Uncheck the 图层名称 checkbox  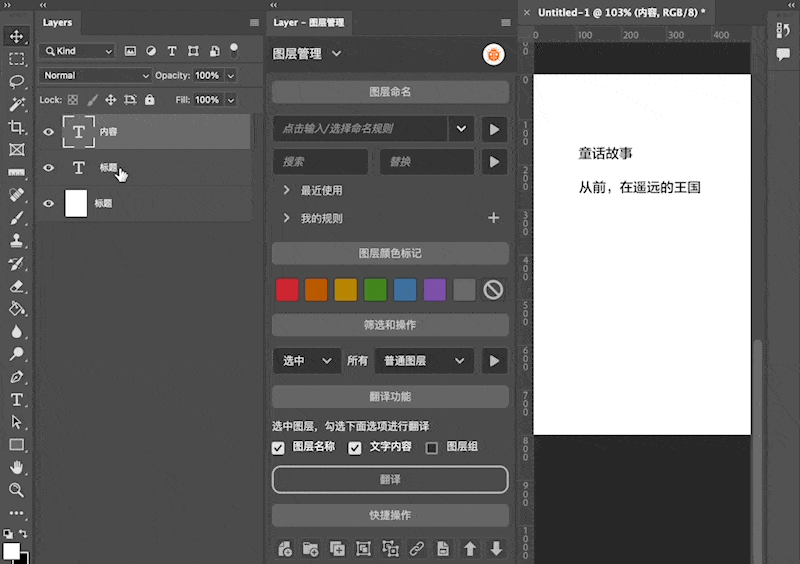coord(278,448)
